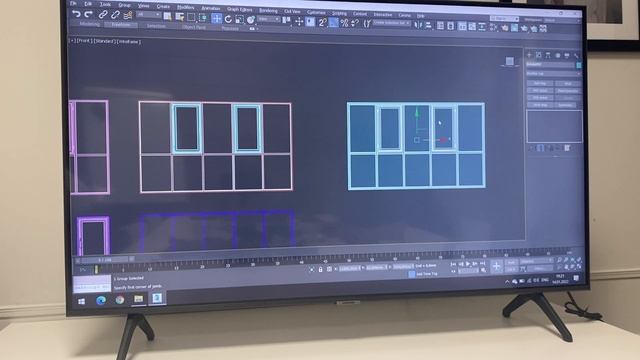The width and height of the screenshot is (640, 360).
Task: Toggle the Selection Lock icon
Action: click(x=320, y=269)
